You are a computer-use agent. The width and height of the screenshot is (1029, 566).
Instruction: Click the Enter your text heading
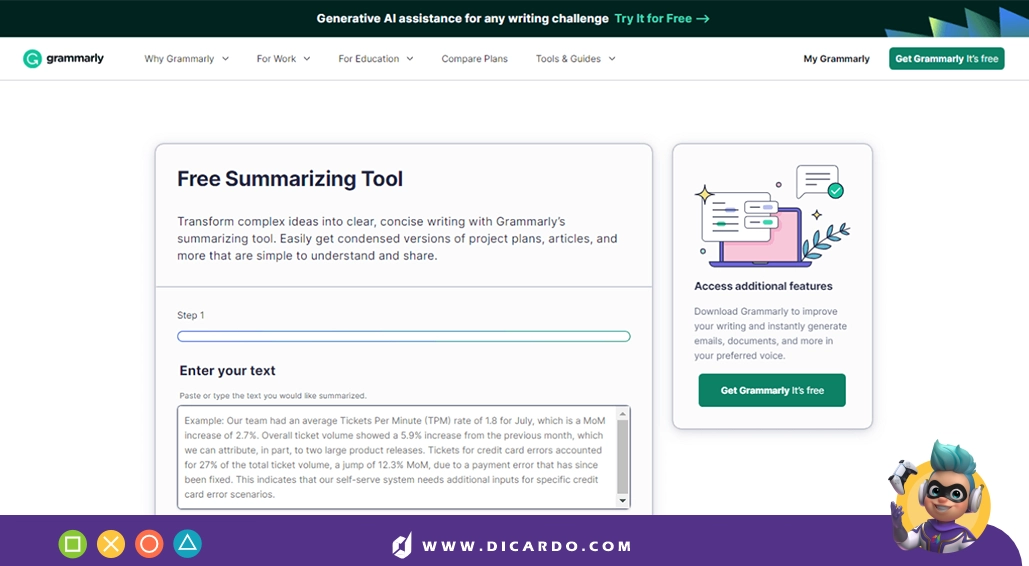(227, 370)
